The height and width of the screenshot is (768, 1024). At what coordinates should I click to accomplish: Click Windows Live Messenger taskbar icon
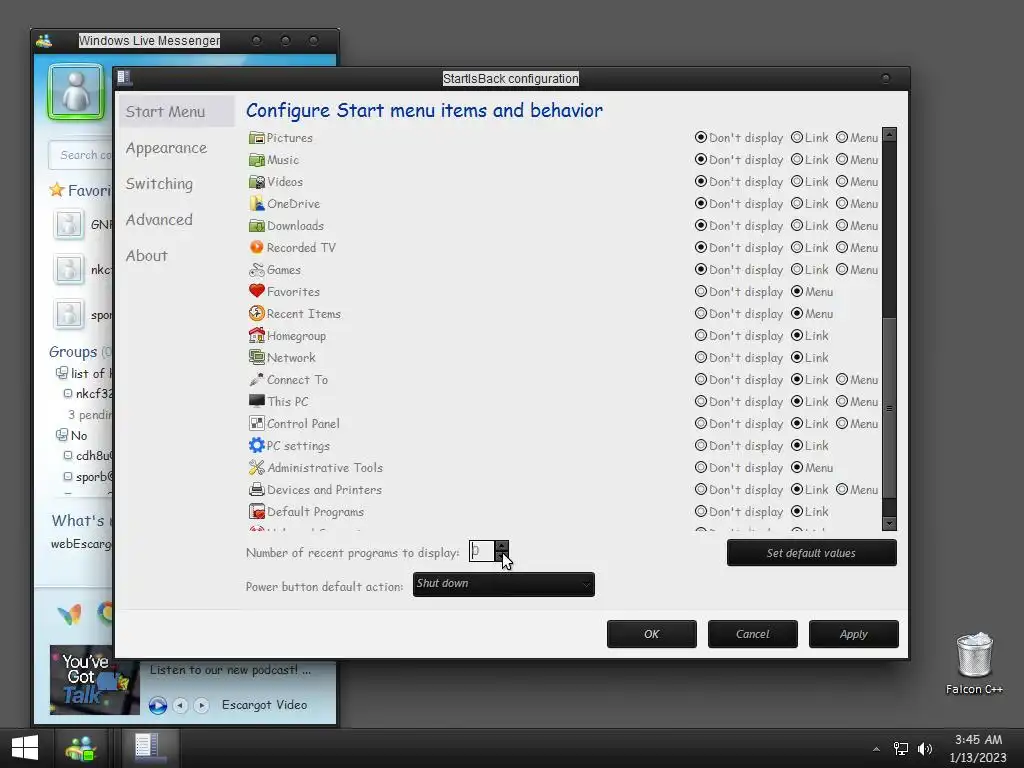[x=81, y=748]
